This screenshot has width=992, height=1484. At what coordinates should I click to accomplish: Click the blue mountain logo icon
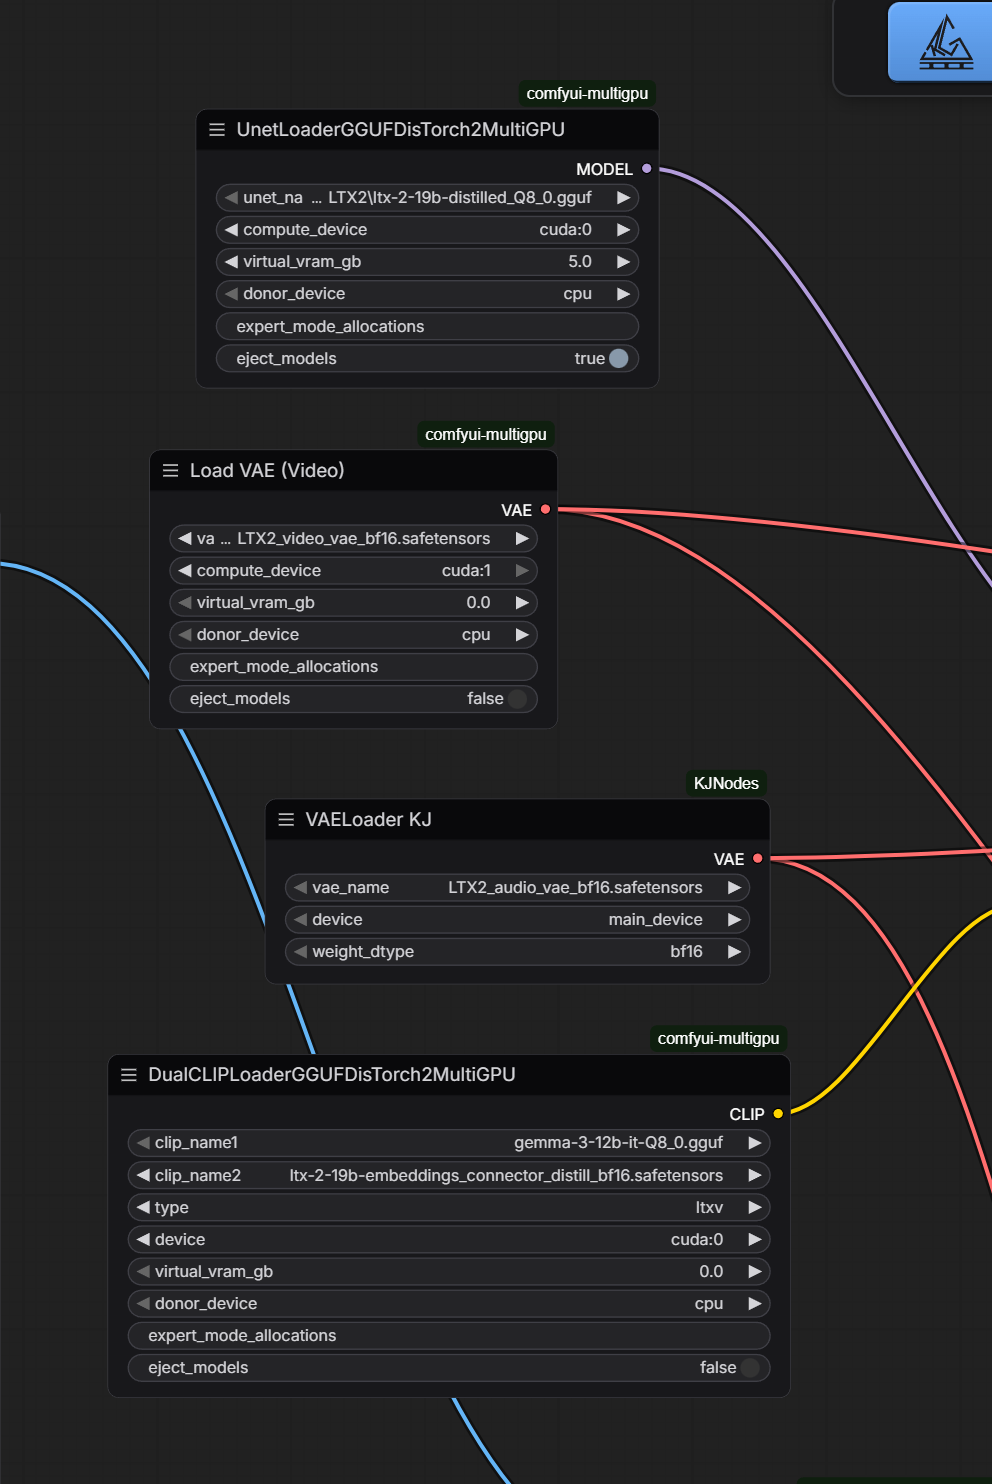click(x=945, y=43)
